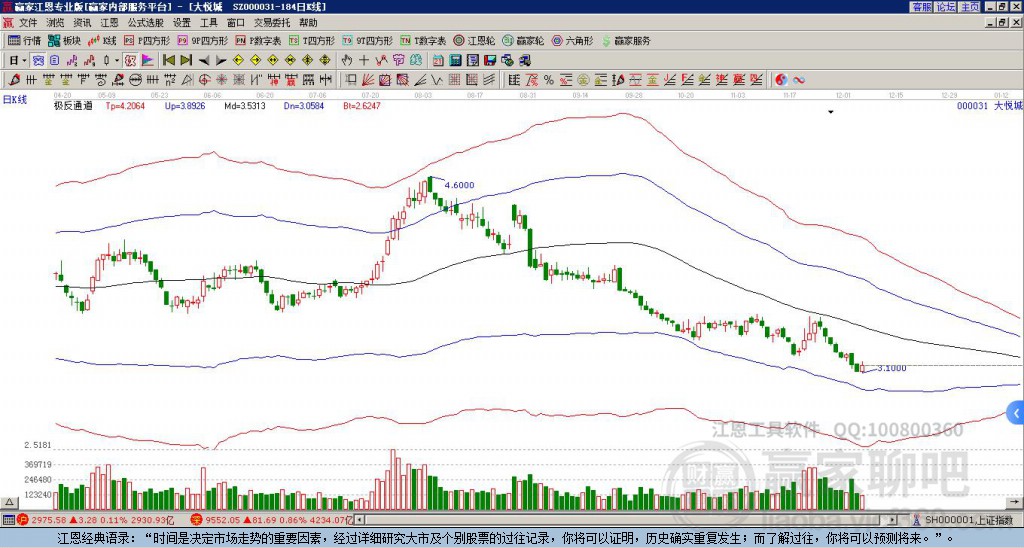
Task: Open the 9P四方形 tool
Action: [202, 40]
